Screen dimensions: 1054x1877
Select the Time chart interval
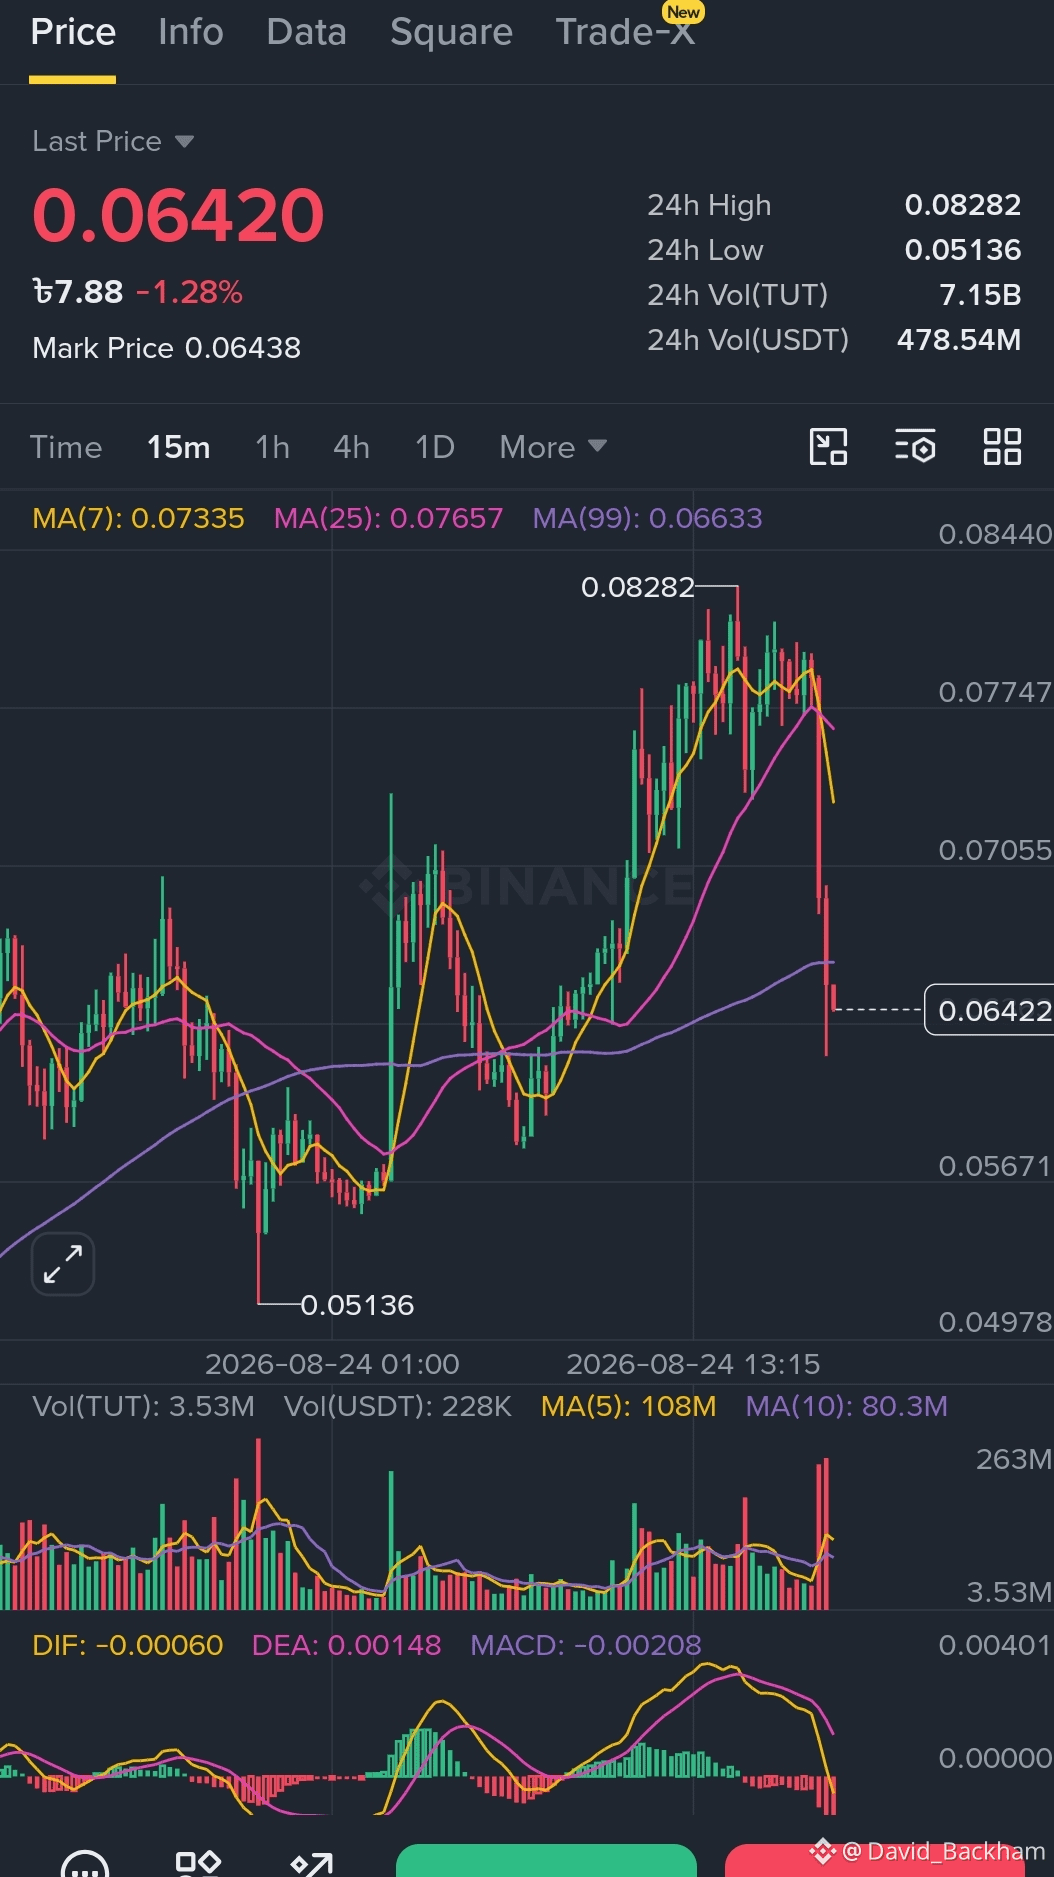(x=66, y=447)
